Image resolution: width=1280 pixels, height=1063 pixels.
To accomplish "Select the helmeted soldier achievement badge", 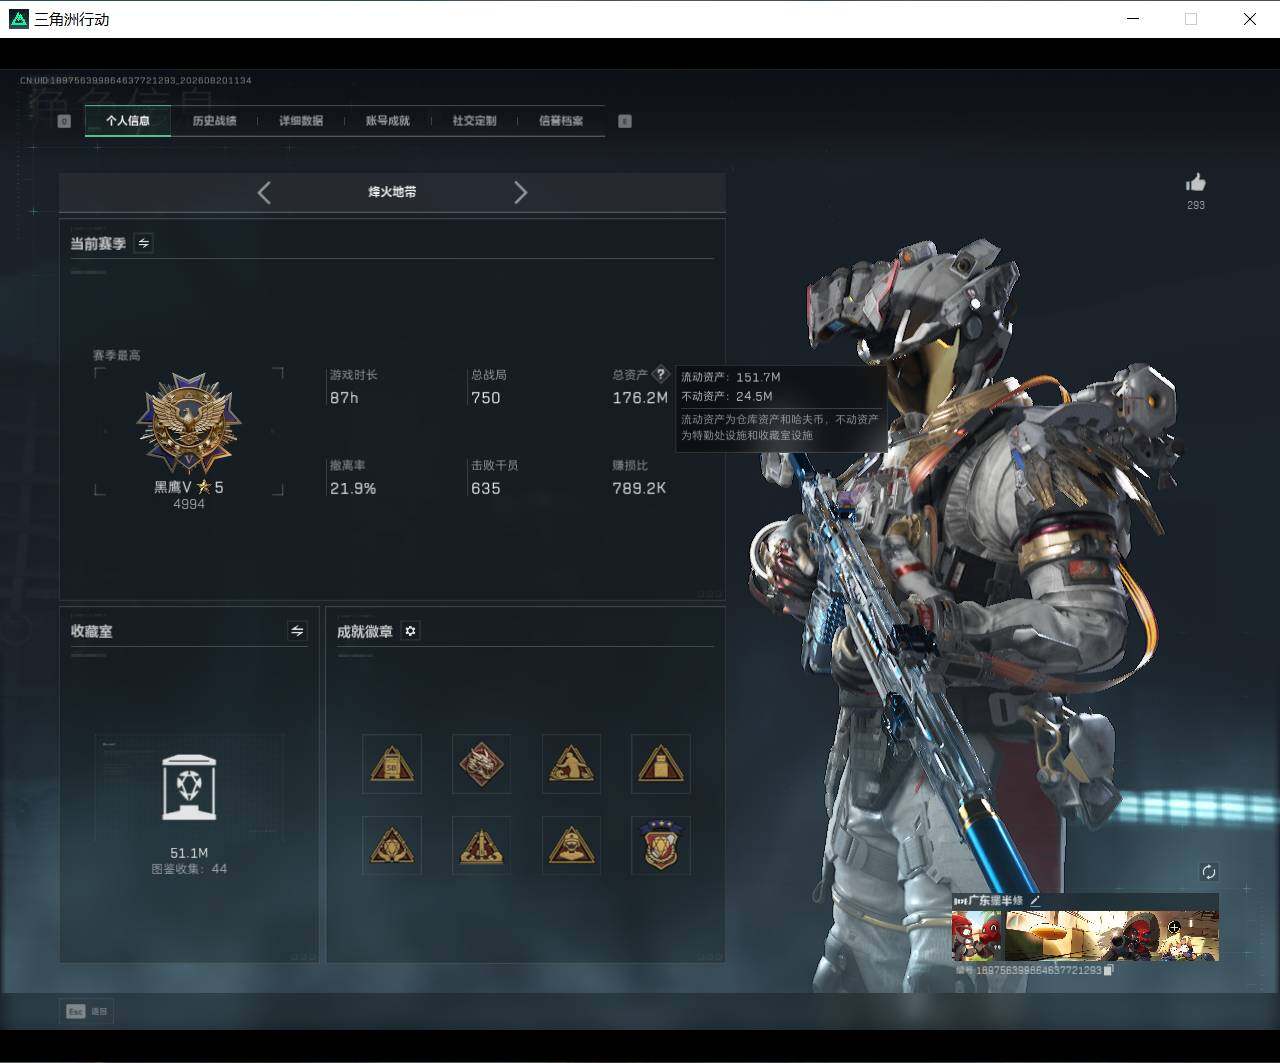I will 571,846.
